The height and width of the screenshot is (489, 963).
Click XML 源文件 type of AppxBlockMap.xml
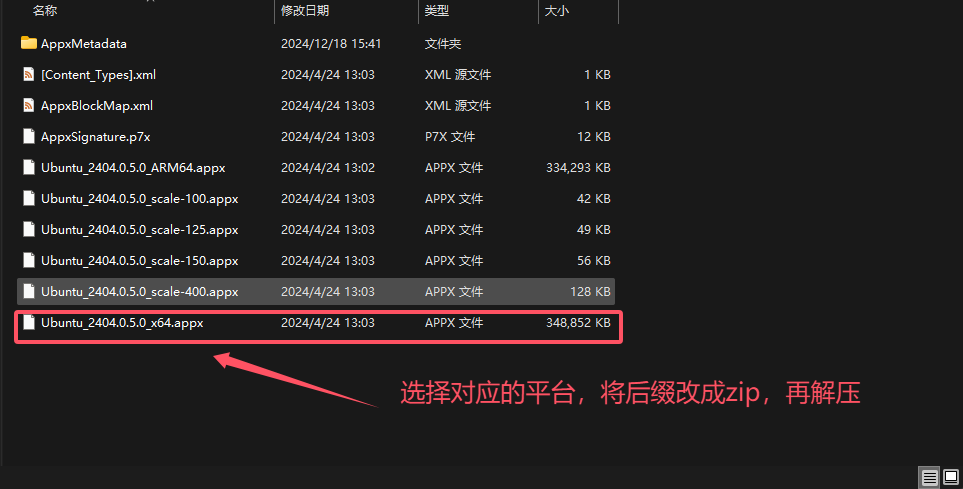pos(458,106)
